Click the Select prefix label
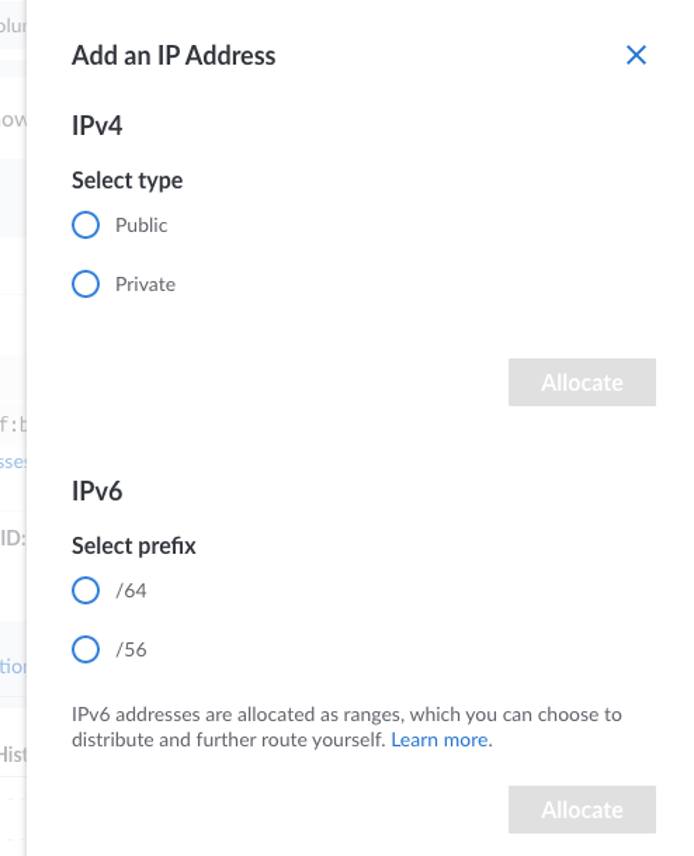The width and height of the screenshot is (694, 856). click(x=133, y=545)
